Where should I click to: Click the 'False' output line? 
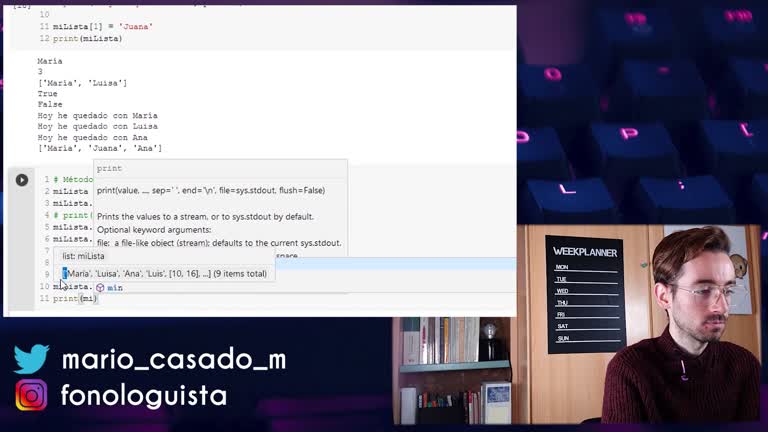click(50, 104)
